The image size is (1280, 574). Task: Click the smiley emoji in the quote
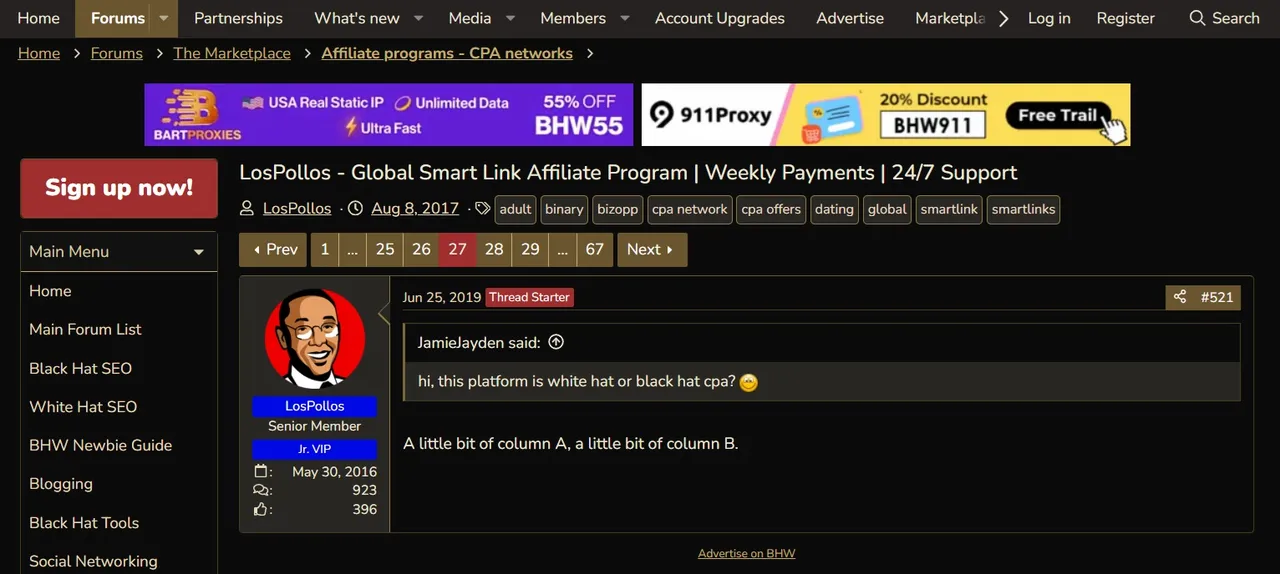pos(748,382)
